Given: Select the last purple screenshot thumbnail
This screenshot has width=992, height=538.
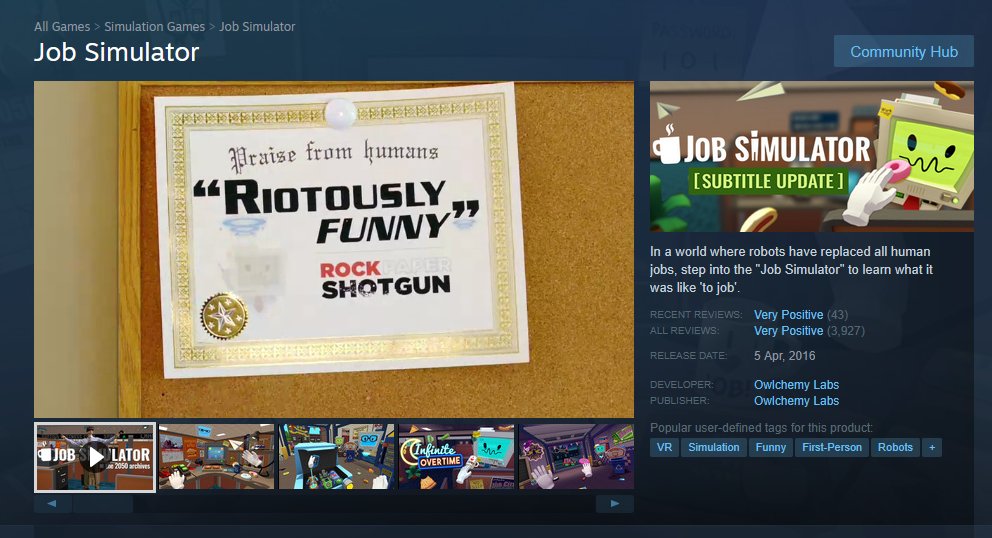Looking at the screenshot, I should point(576,457).
